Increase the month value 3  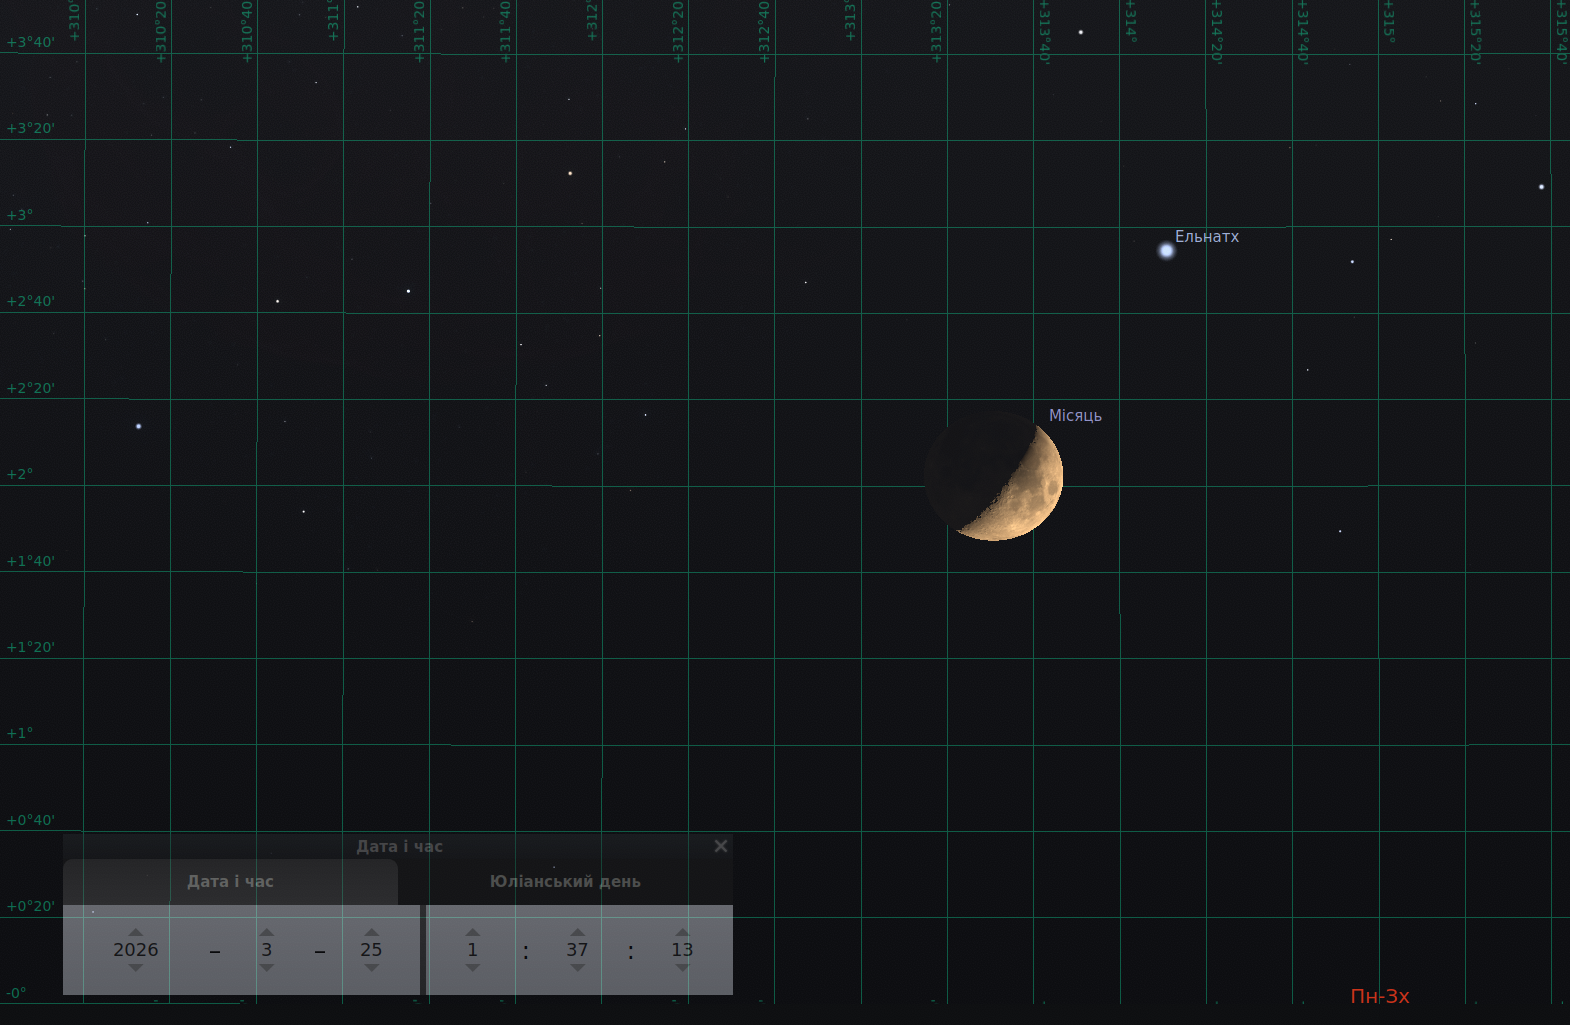coord(267,932)
